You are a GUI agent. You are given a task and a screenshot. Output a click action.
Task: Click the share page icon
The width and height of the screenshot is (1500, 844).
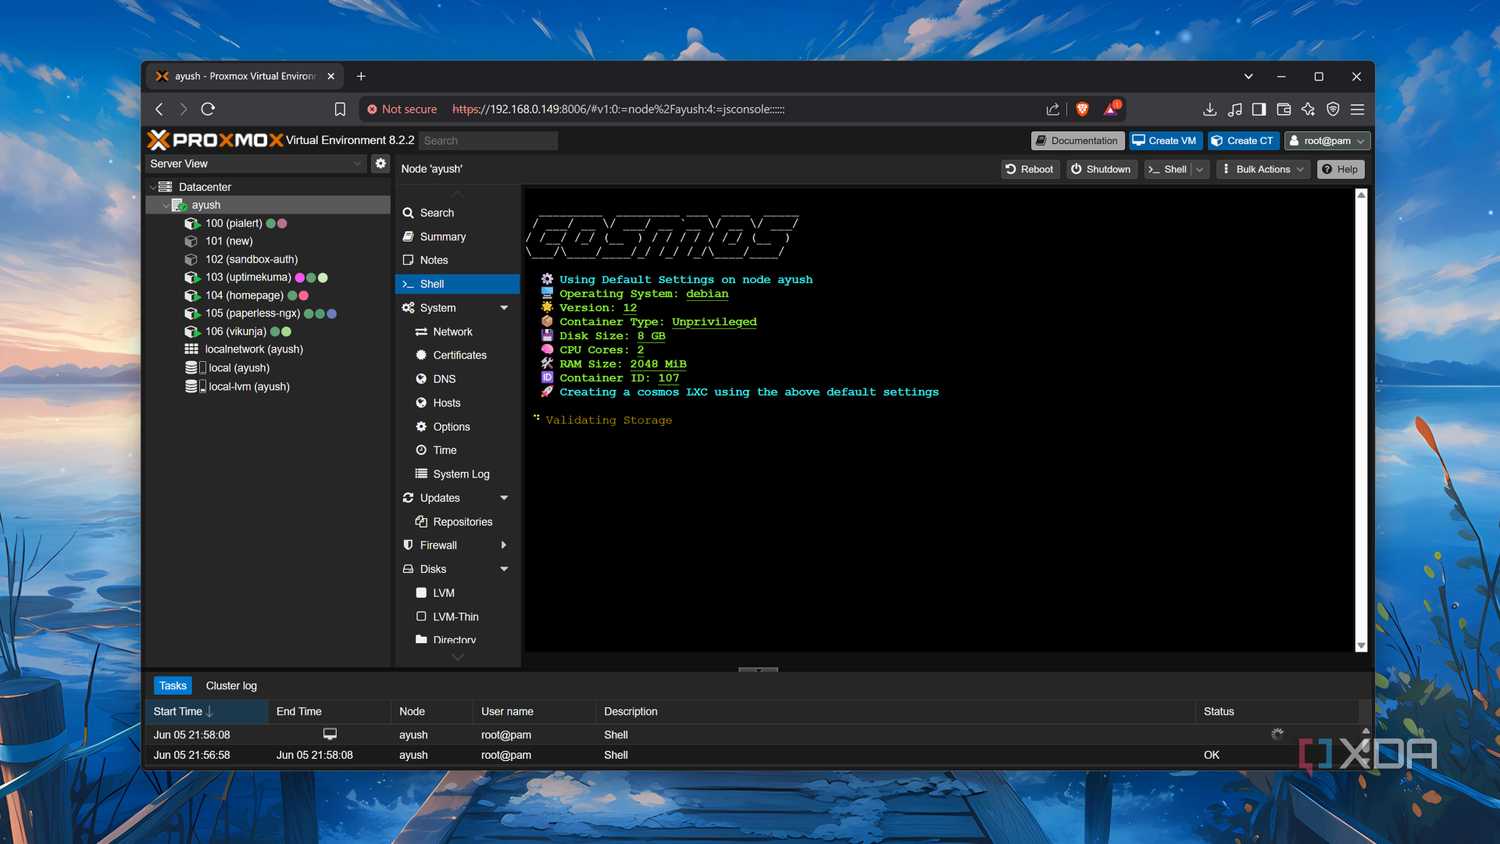1053,109
